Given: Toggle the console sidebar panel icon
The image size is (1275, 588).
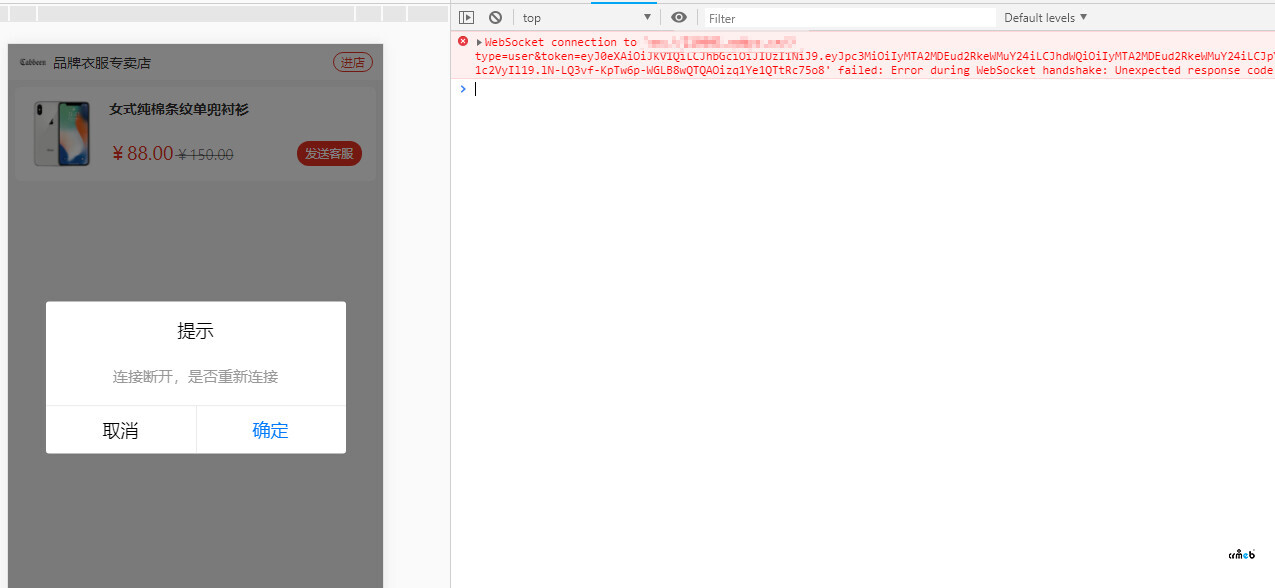Looking at the screenshot, I should pos(466,17).
